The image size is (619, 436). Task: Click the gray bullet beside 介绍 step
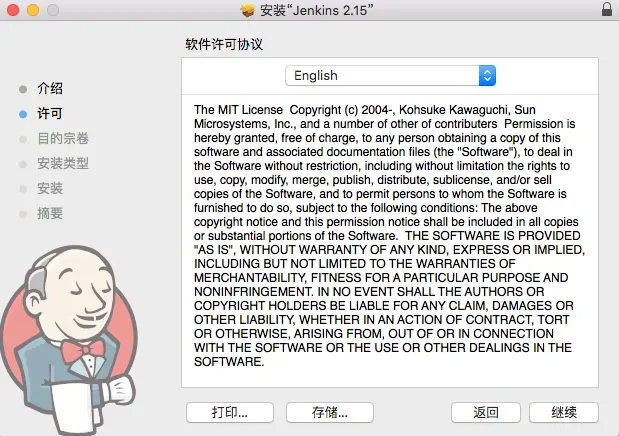pyautogui.click(x=23, y=89)
